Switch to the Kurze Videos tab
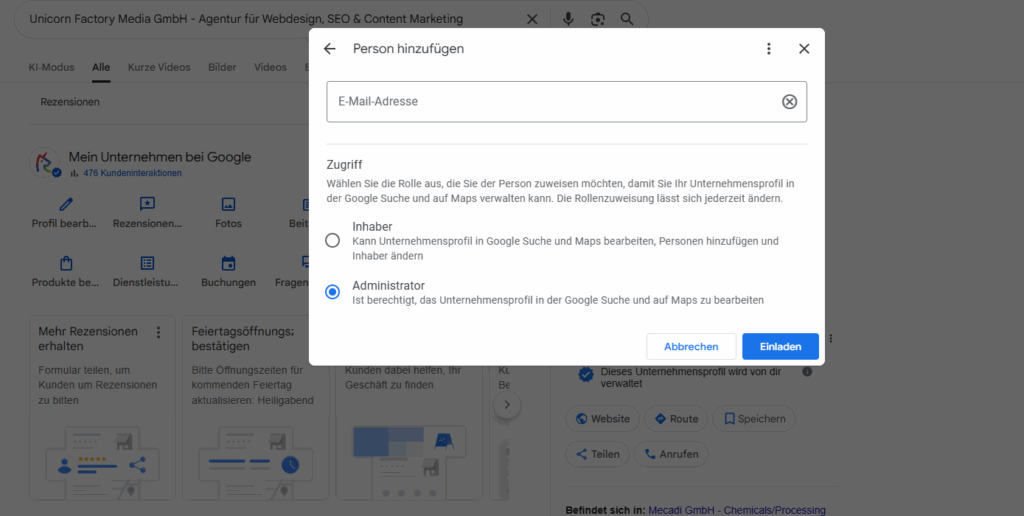This screenshot has height=516, width=1024. tap(158, 67)
